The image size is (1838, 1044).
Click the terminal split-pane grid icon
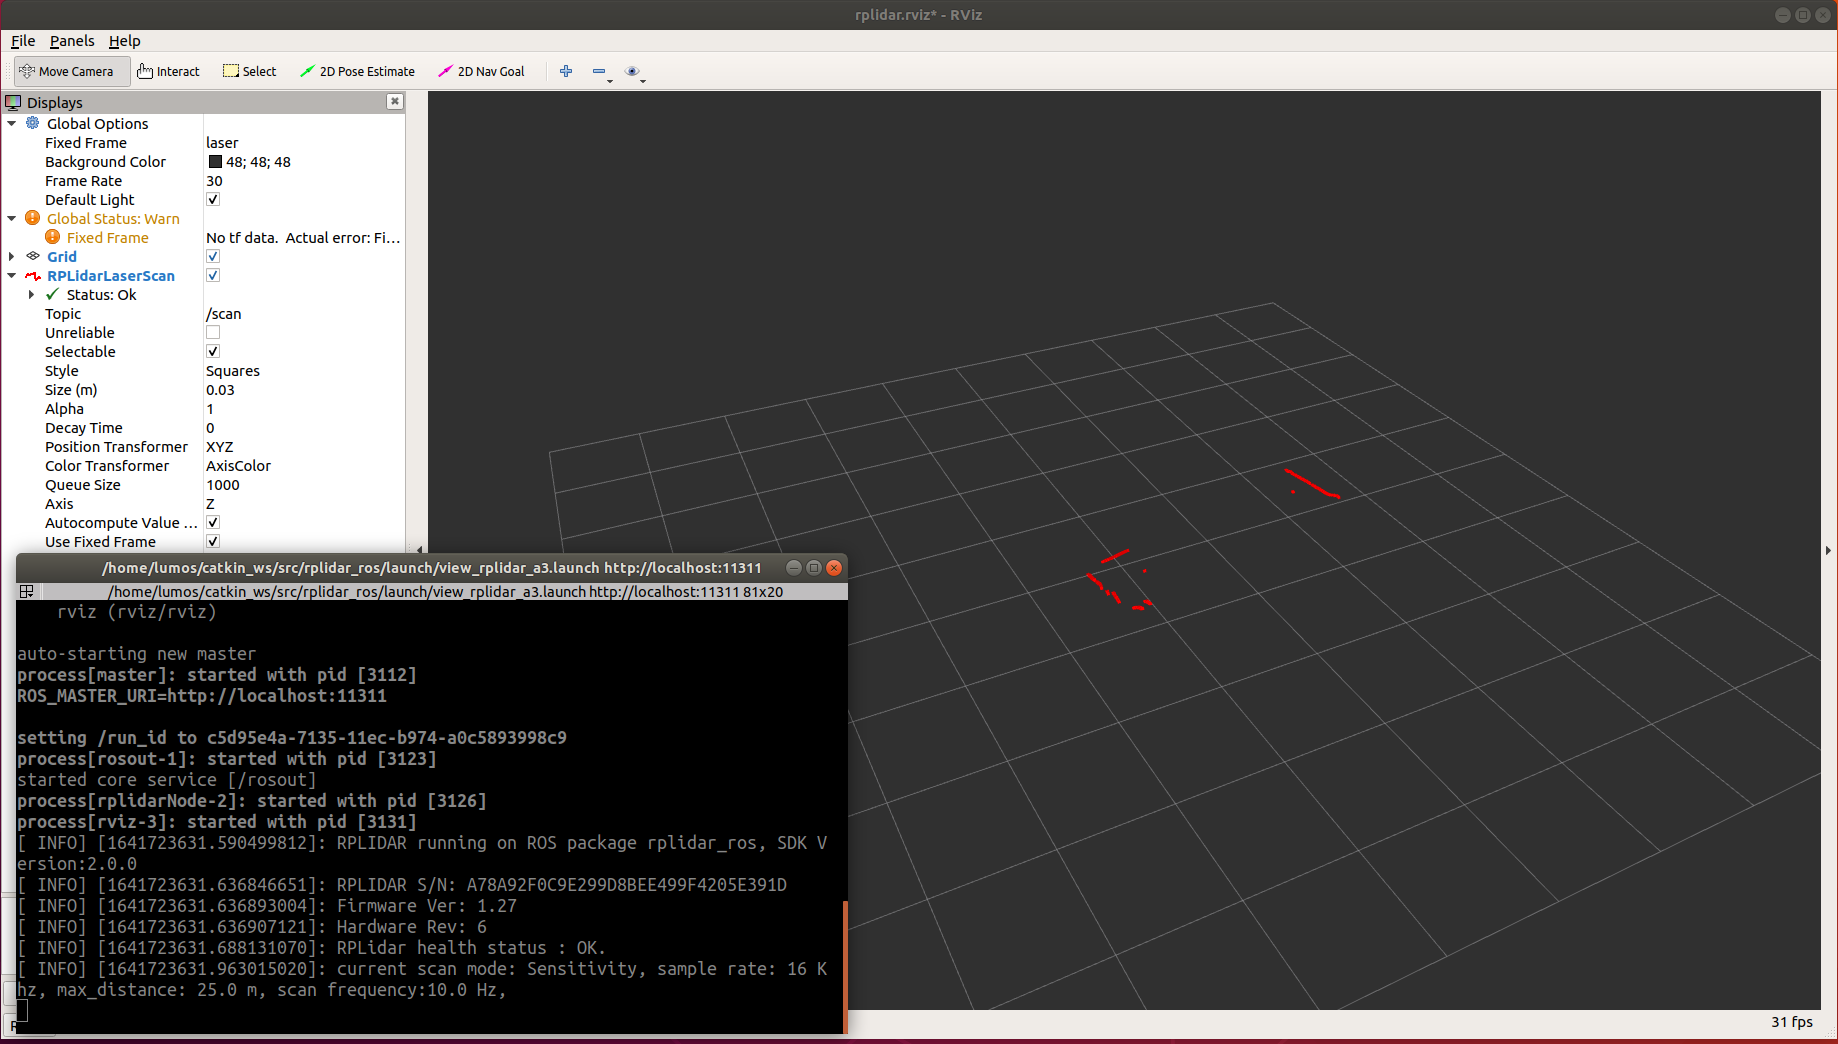[x=27, y=591]
